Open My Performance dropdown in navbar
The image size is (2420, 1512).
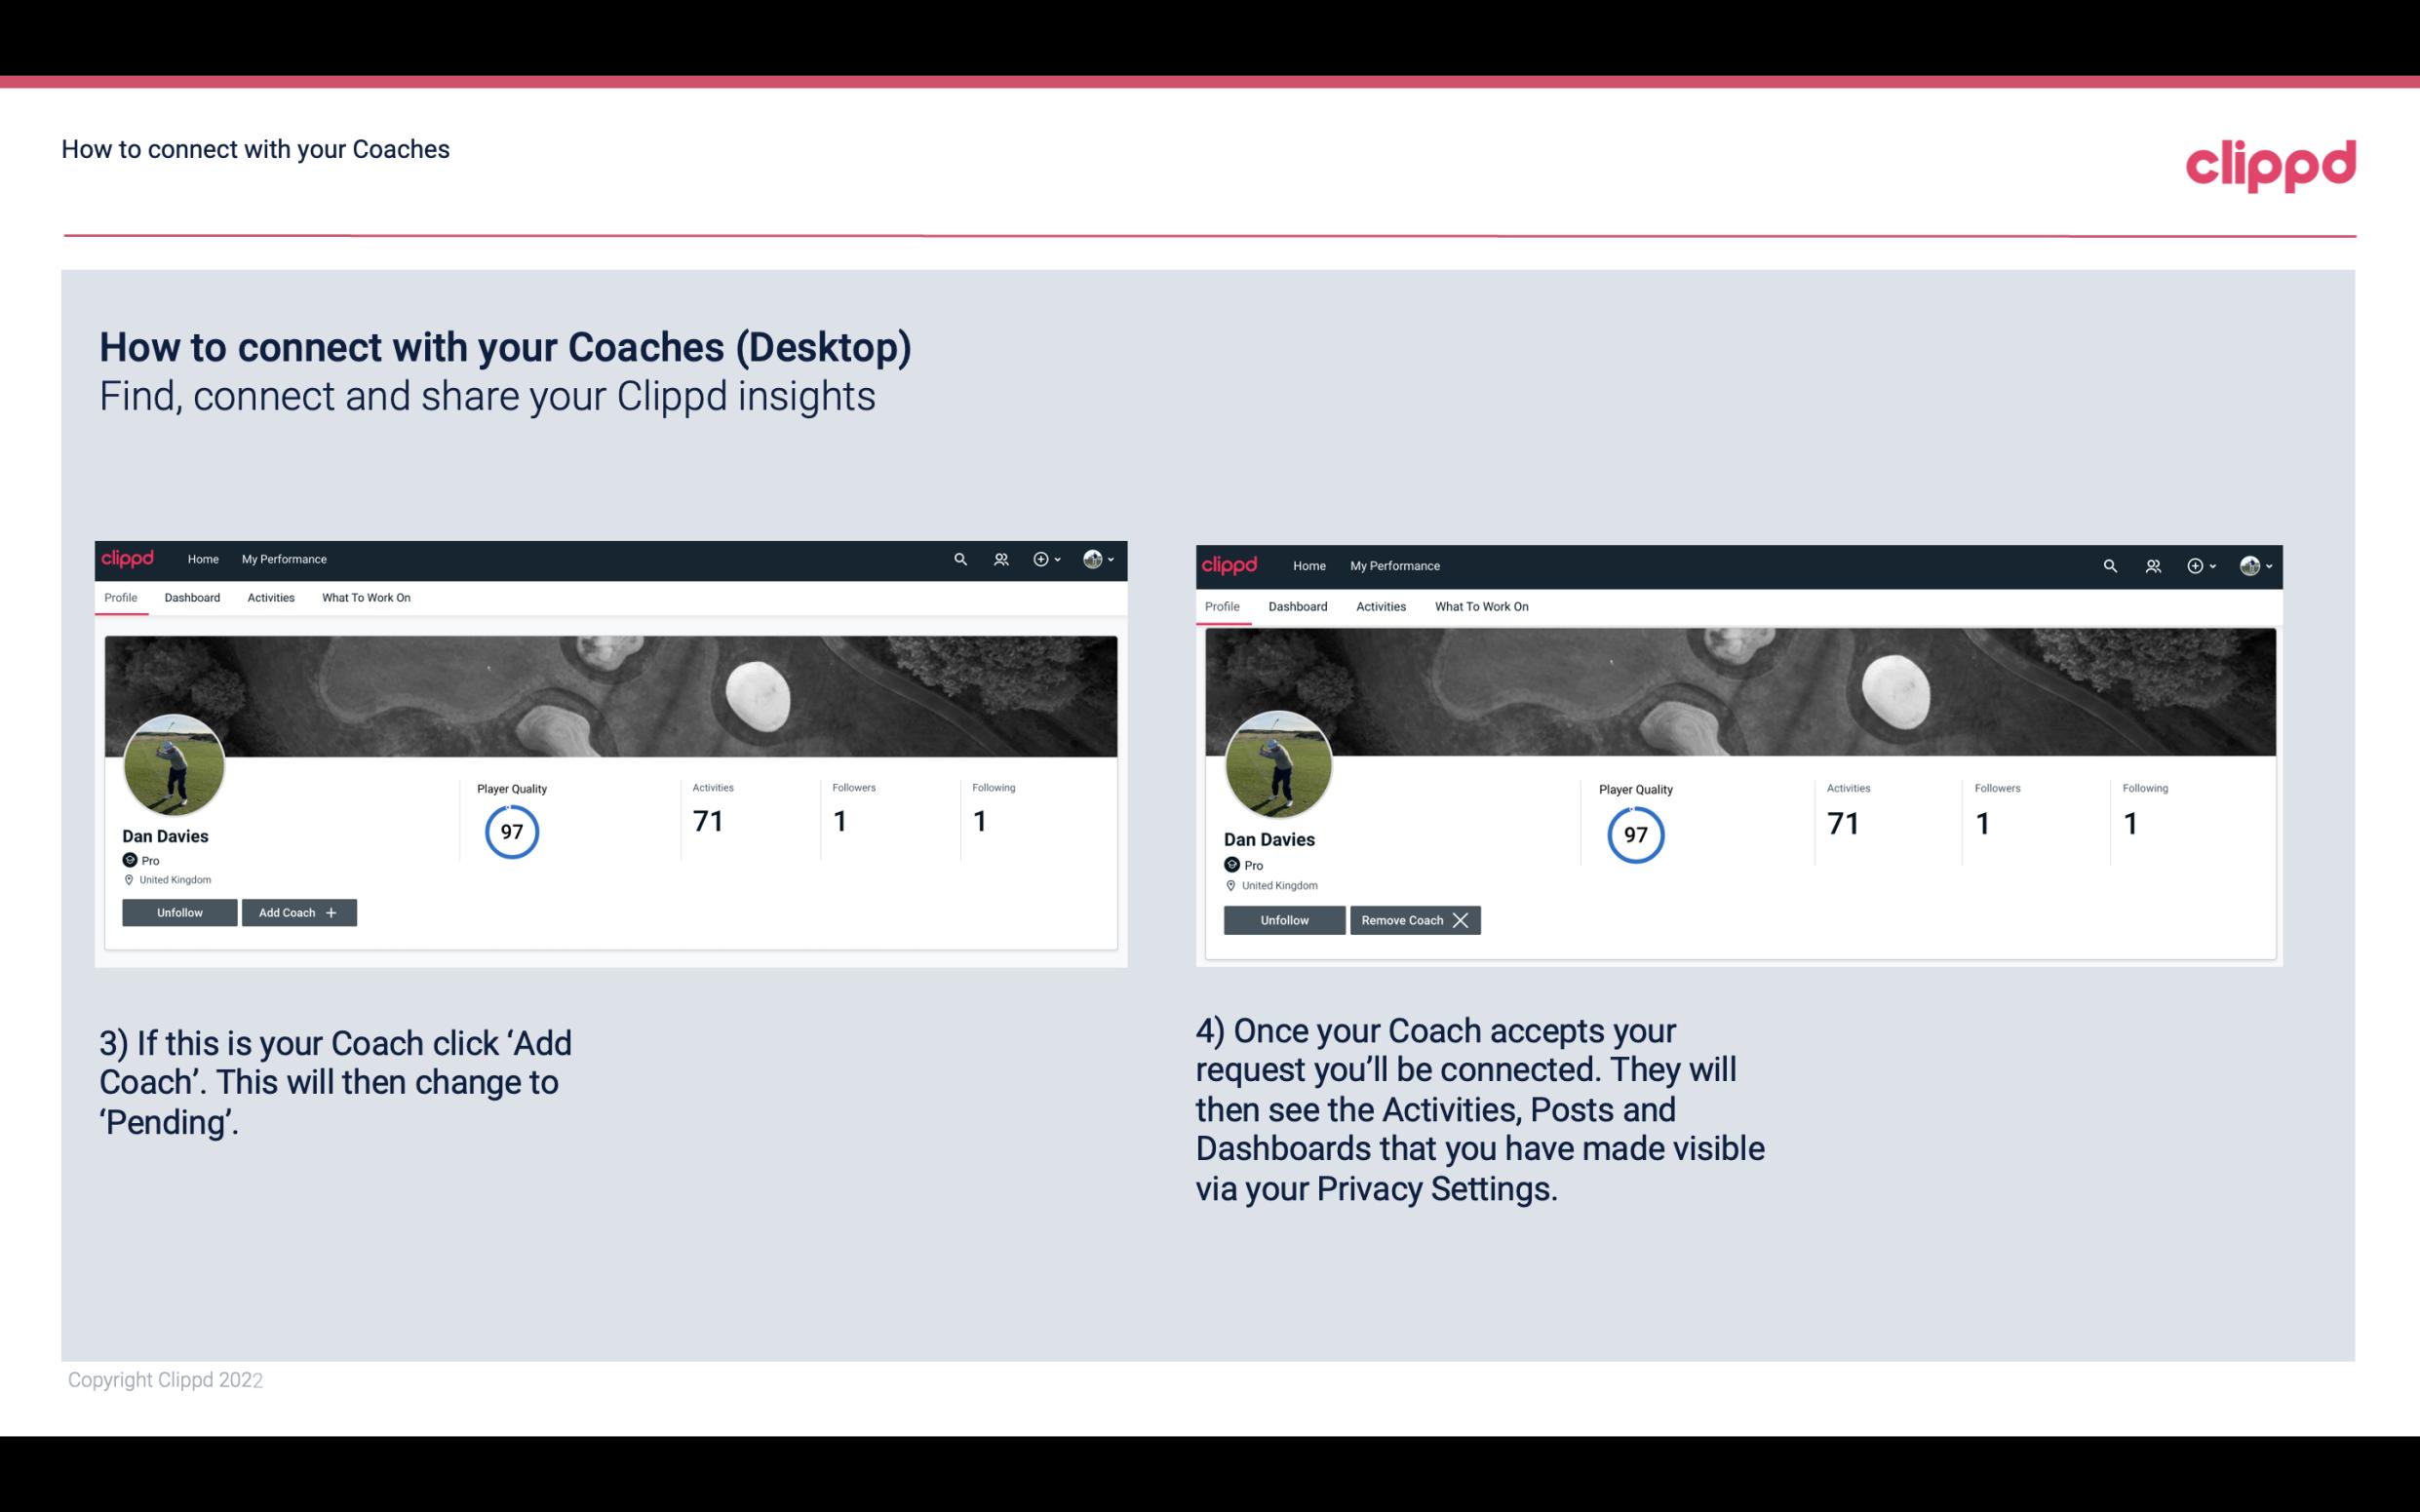284,558
